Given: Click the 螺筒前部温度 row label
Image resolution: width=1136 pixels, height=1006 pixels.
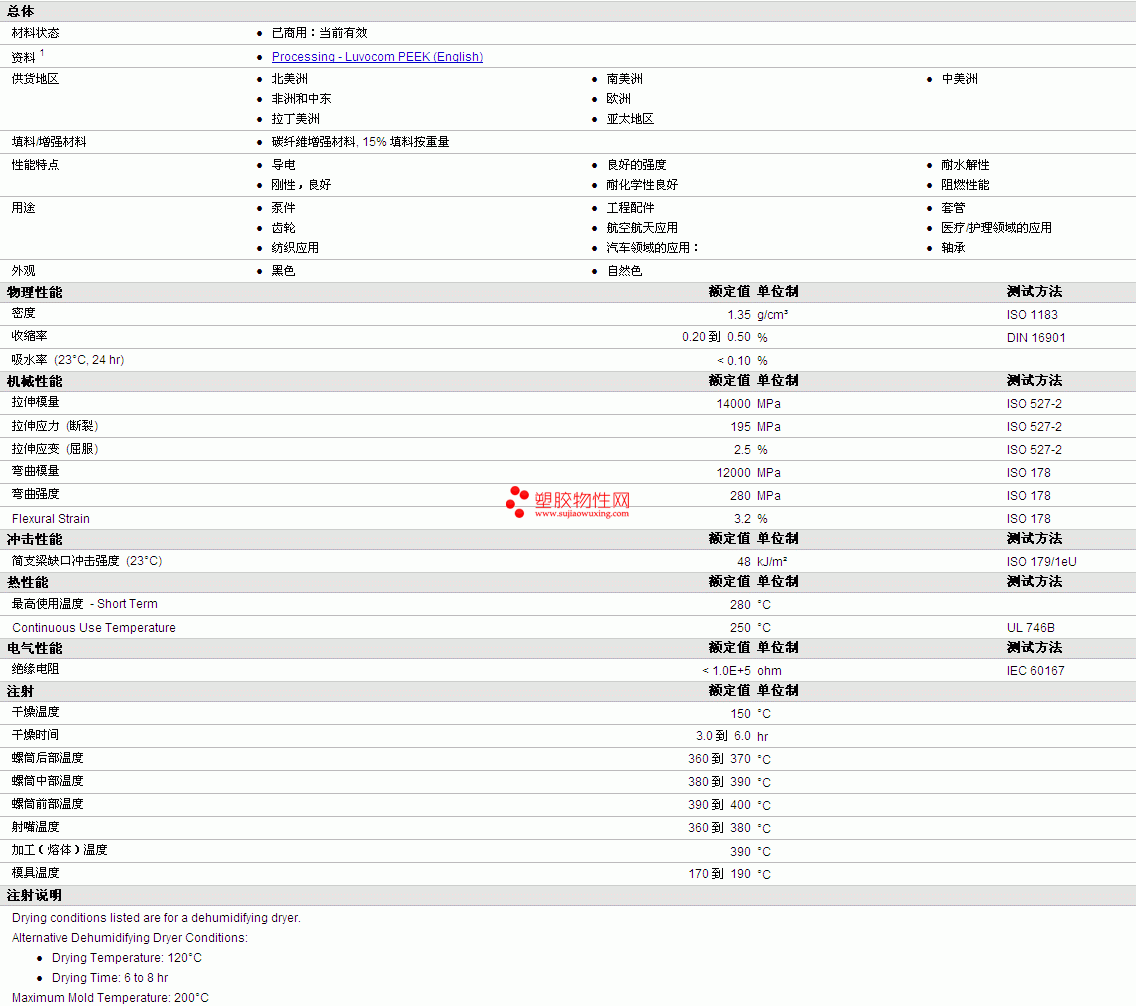Looking at the screenshot, I should coord(48,805).
